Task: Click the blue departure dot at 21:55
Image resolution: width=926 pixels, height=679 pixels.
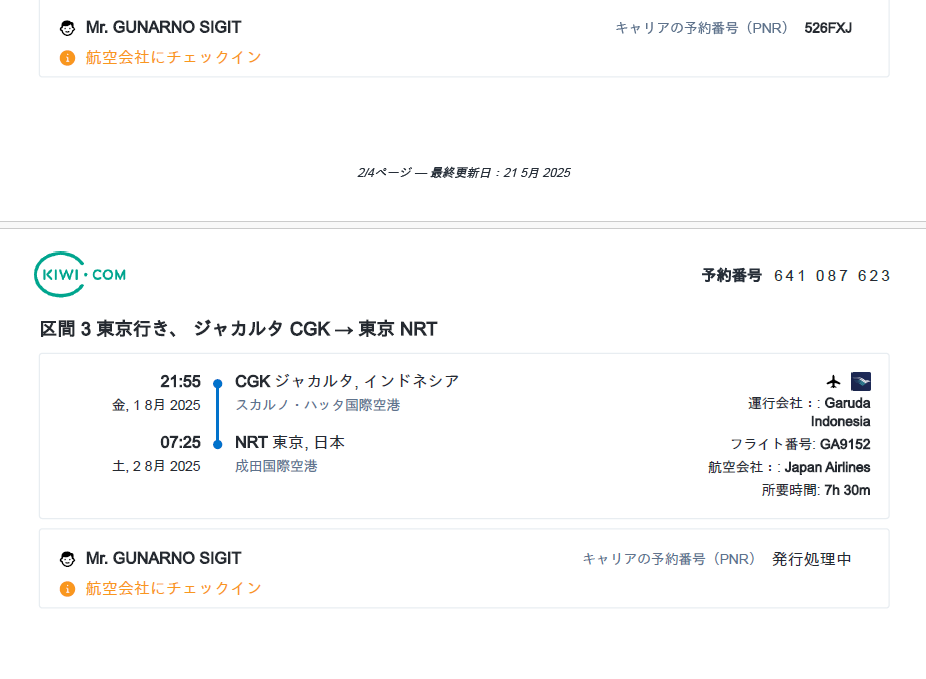Action: pos(217,383)
